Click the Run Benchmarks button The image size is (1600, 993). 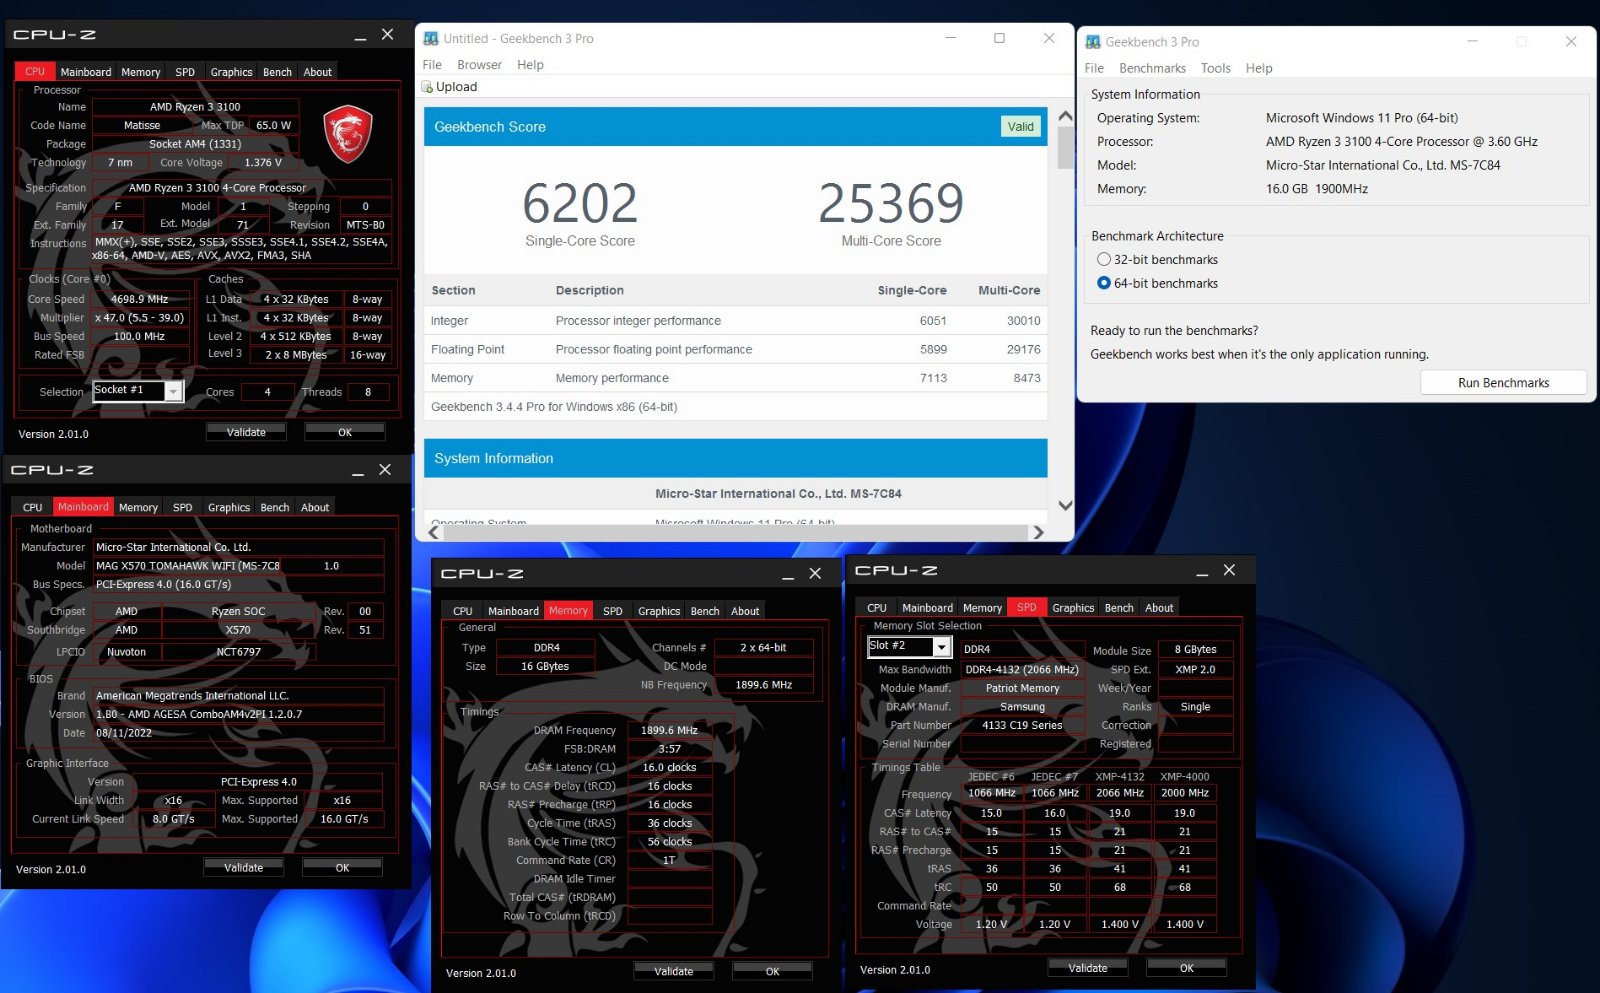tap(1503, 383)
